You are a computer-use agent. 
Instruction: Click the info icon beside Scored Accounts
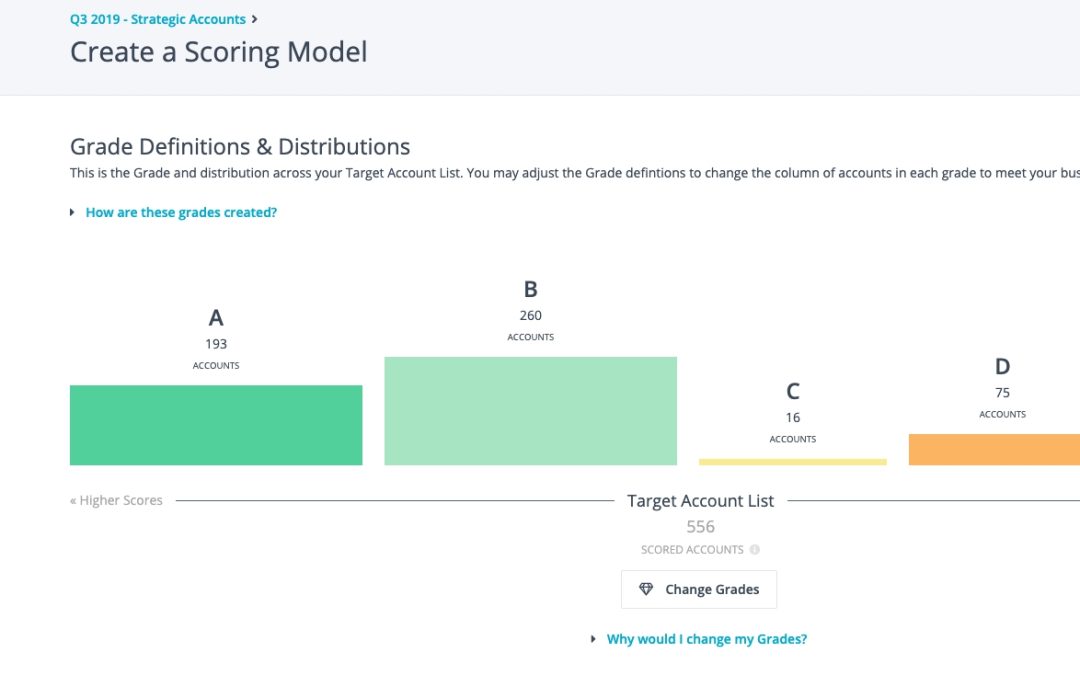(755, 550)
